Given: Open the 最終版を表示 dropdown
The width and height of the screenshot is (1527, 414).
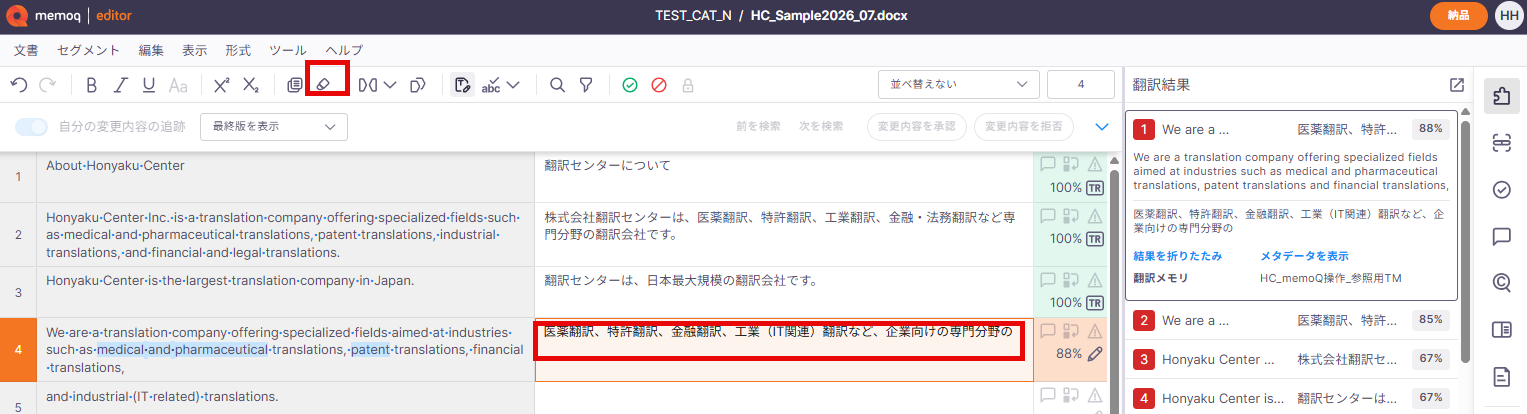Looking at the screenshot, I should tap(274, 127).
